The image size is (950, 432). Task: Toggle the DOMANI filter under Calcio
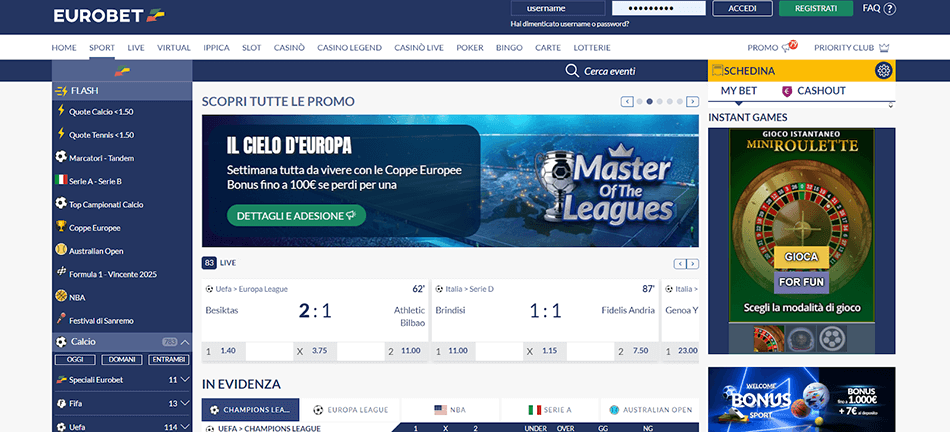[x=120, y=359]
